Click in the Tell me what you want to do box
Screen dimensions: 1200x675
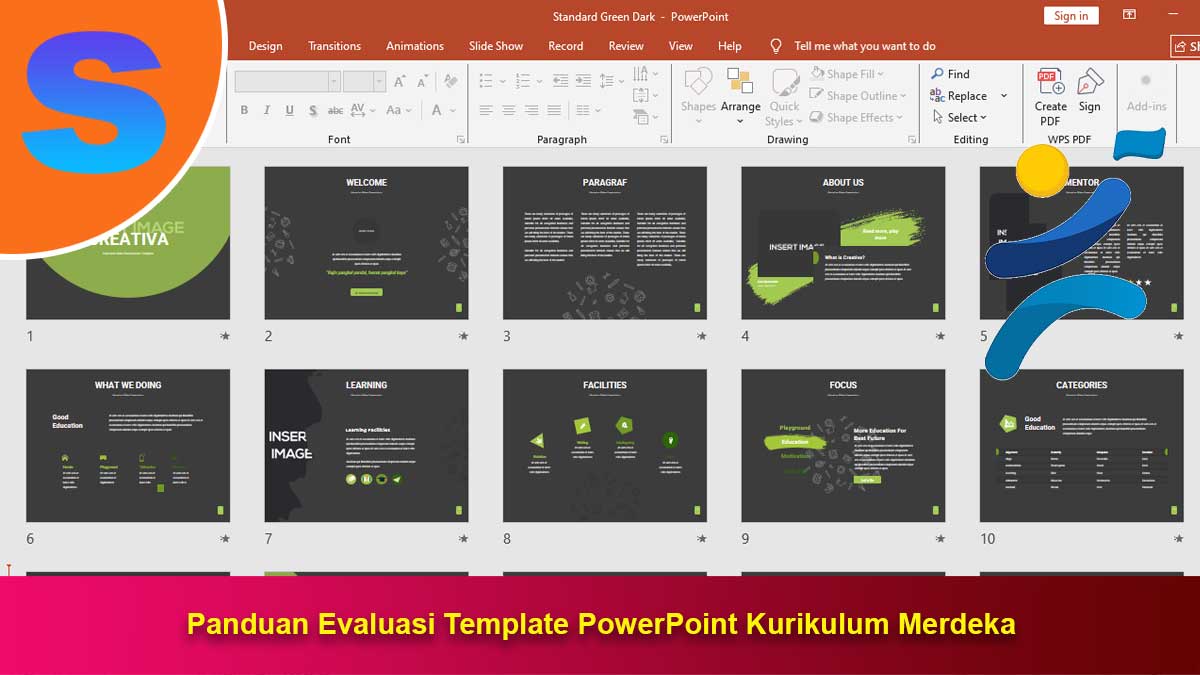click(x=865, y=46)
